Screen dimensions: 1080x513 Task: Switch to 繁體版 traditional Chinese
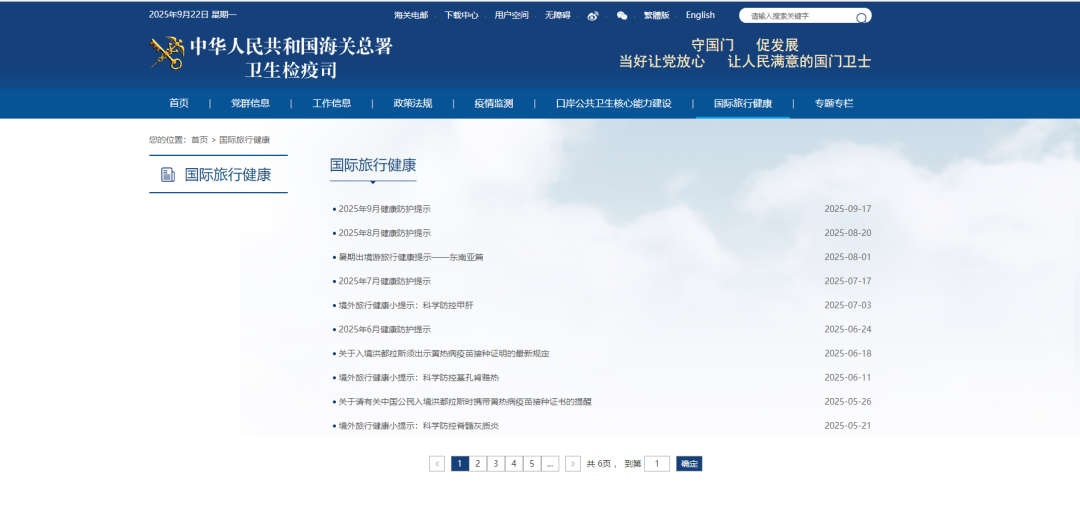[x=656, y=15]
